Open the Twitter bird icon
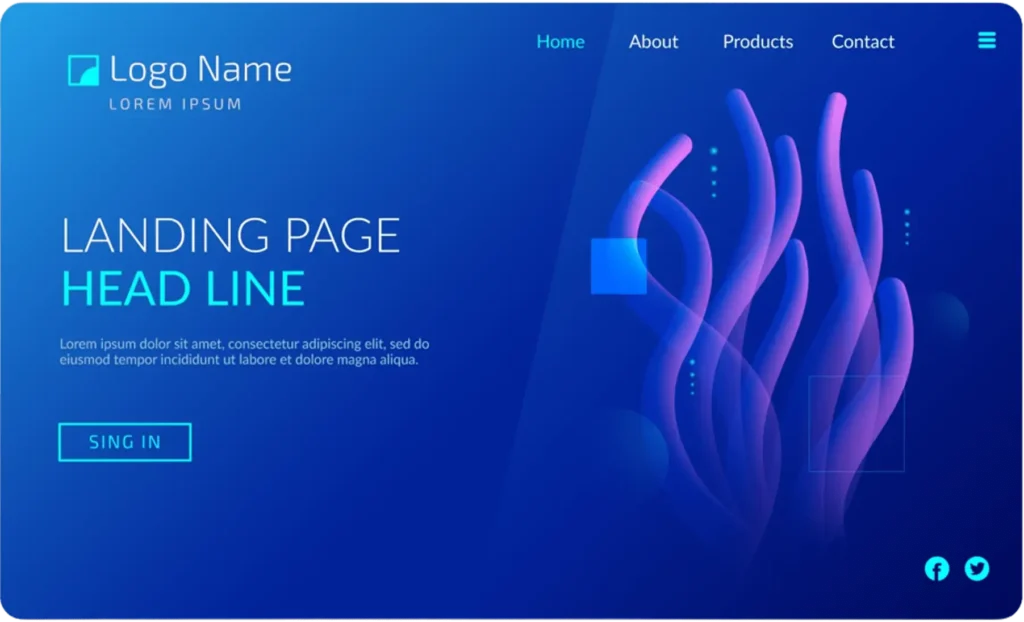Image resolution: width=1024 pixels, height=622 pixels. (x=976, y=569)
